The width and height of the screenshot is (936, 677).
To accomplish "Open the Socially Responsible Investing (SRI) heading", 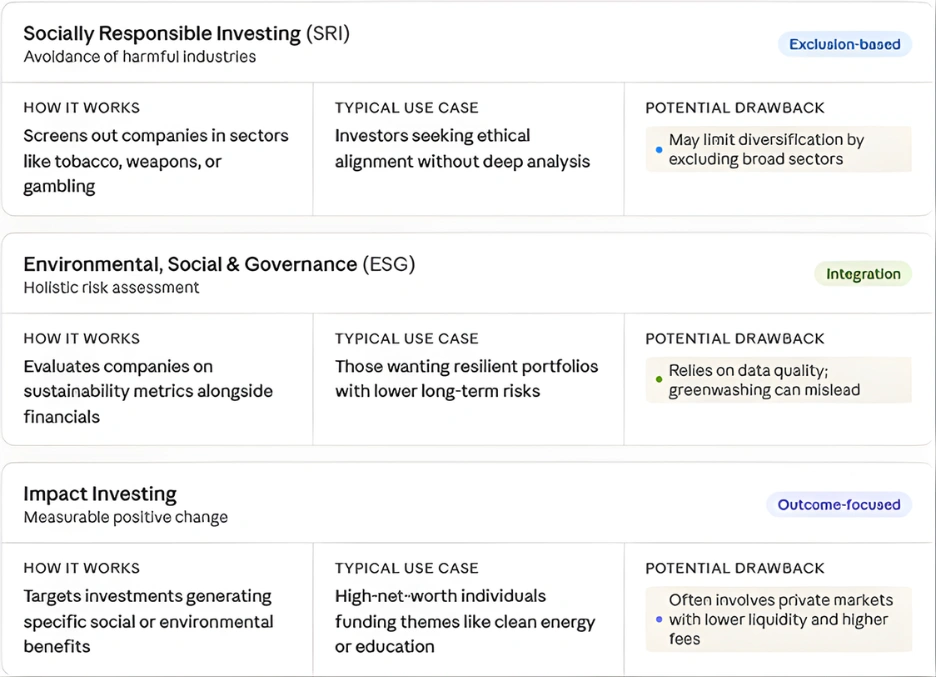I will (186, 33).
